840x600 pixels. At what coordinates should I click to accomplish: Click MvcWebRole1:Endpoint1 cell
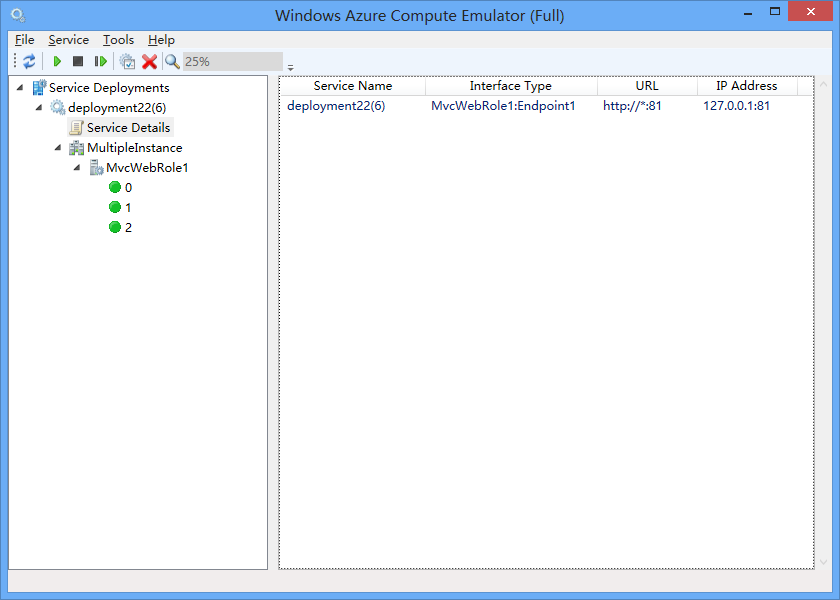click(x=503, y=106)
